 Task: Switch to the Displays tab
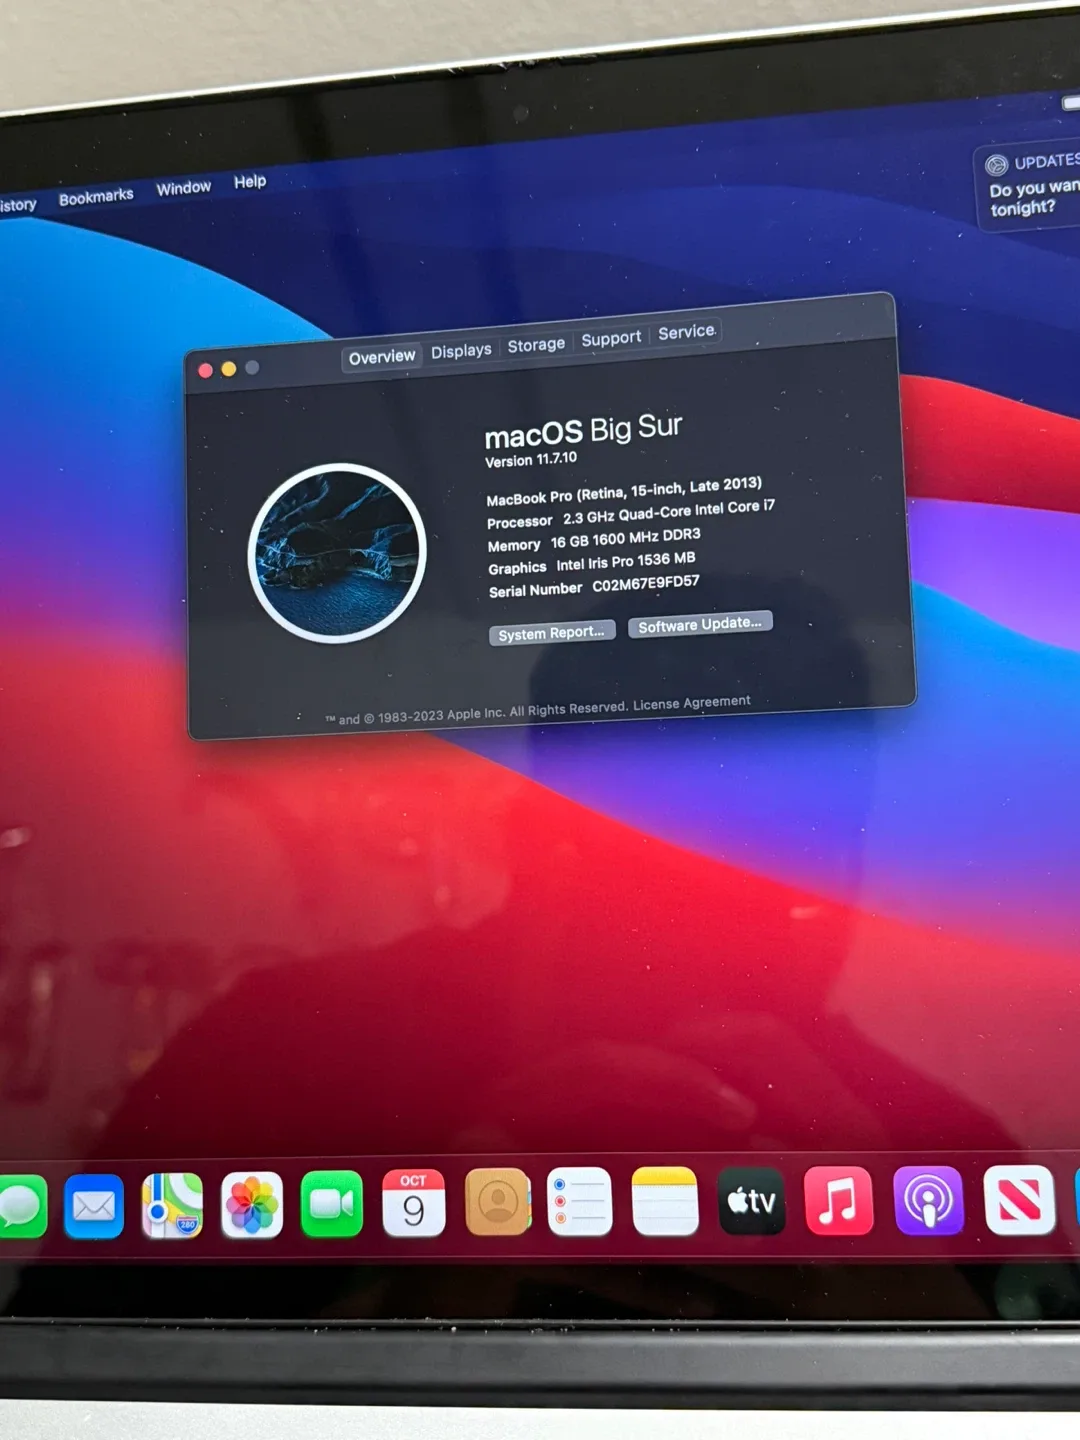(460, 349)
